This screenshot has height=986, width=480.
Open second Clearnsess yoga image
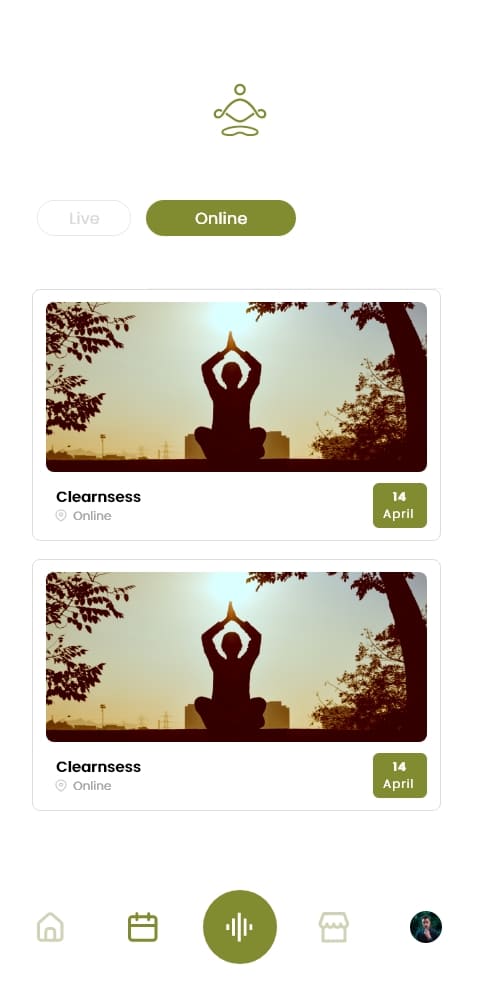pyautogui.click(x=237, y=656)
